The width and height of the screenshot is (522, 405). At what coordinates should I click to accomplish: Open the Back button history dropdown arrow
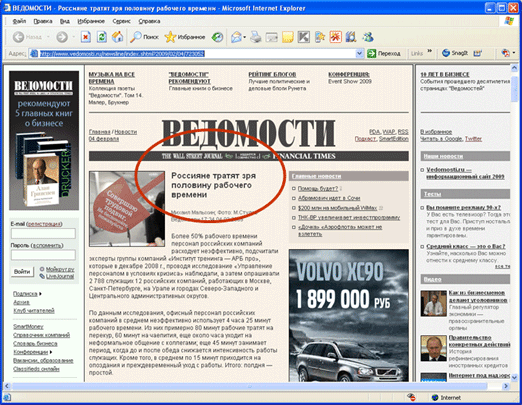click(48, 37)
